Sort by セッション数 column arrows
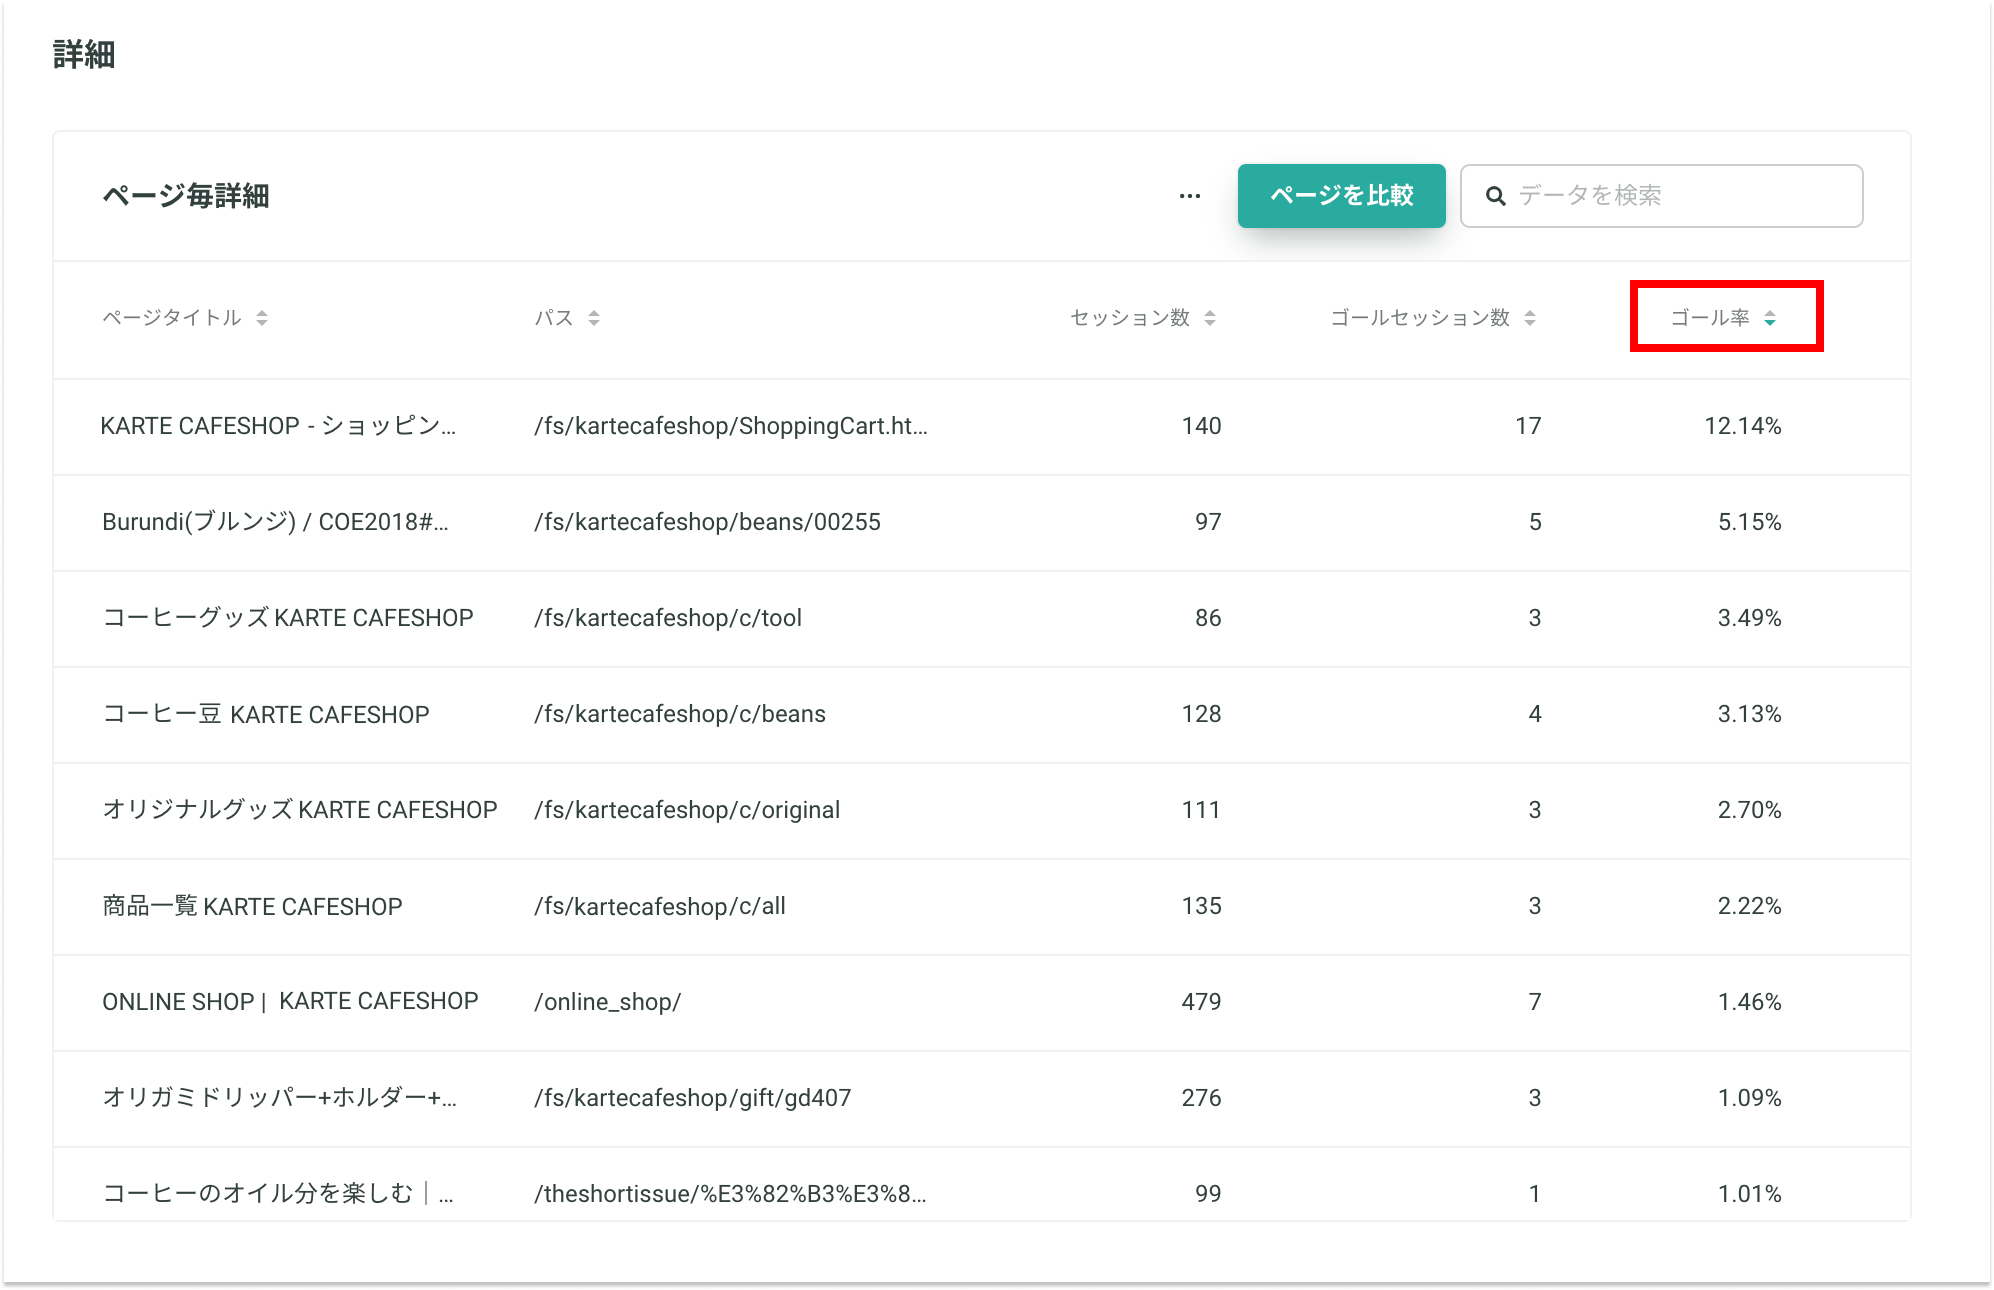 (1210, 318)
